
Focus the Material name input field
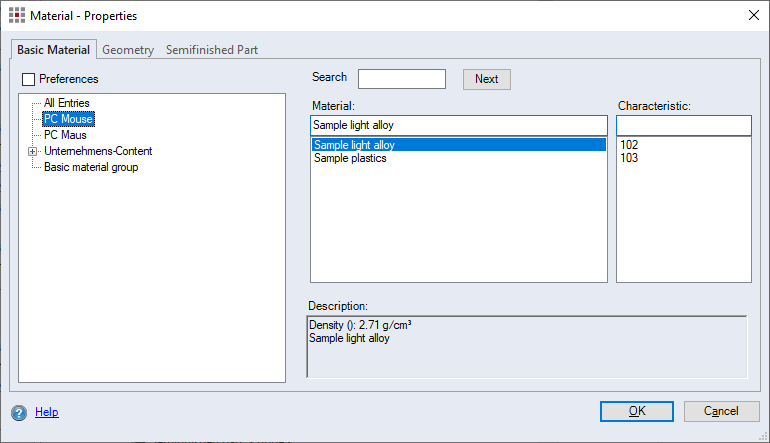click(x=458, y=125)
